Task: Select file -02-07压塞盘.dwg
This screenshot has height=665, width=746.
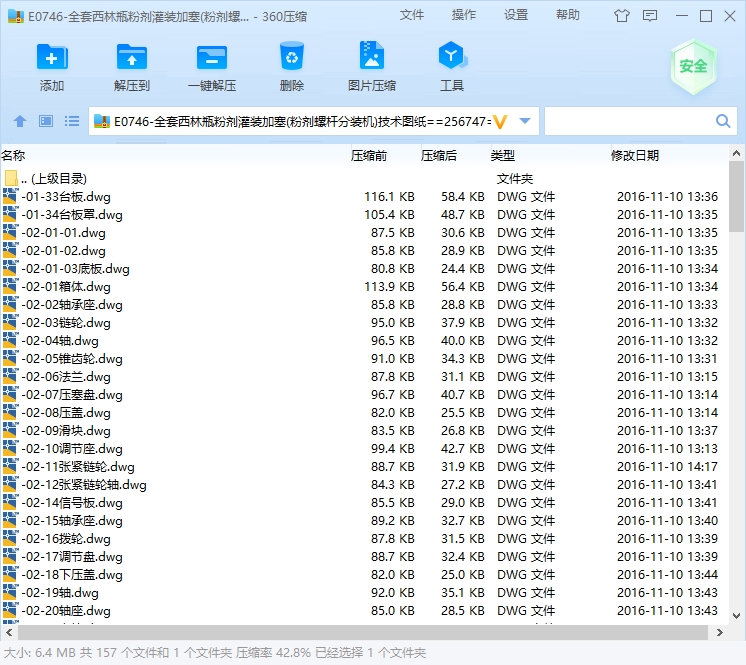Action: coord(72,395)
